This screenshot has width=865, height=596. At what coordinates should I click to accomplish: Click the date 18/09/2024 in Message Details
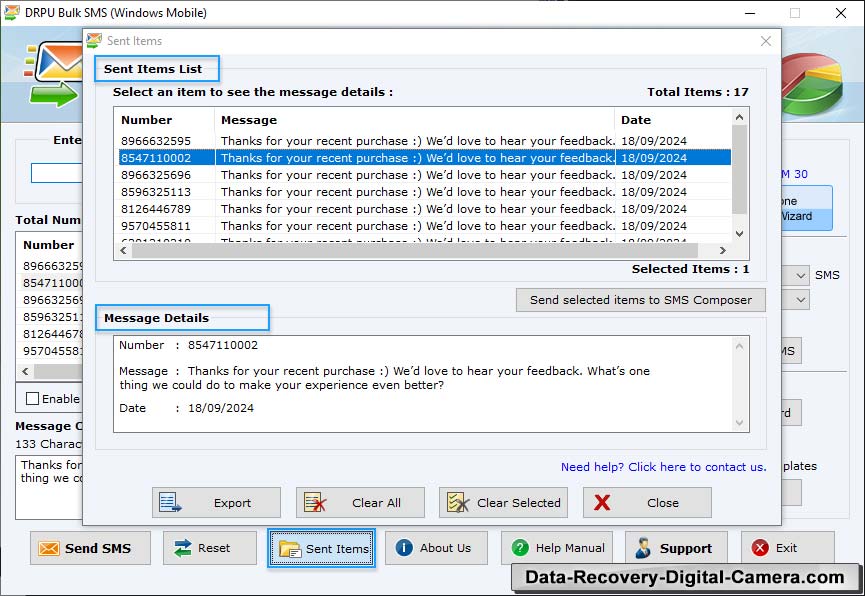click(221, 408)
